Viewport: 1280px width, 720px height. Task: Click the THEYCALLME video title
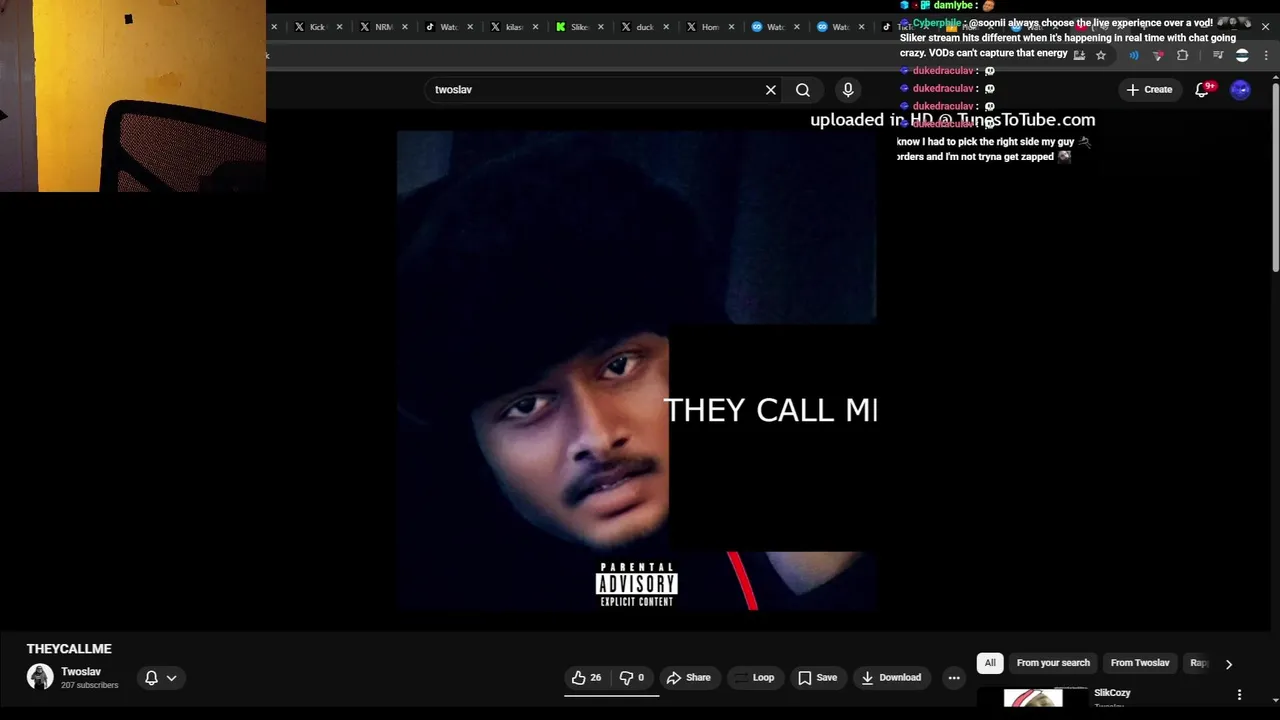(69, 649)
